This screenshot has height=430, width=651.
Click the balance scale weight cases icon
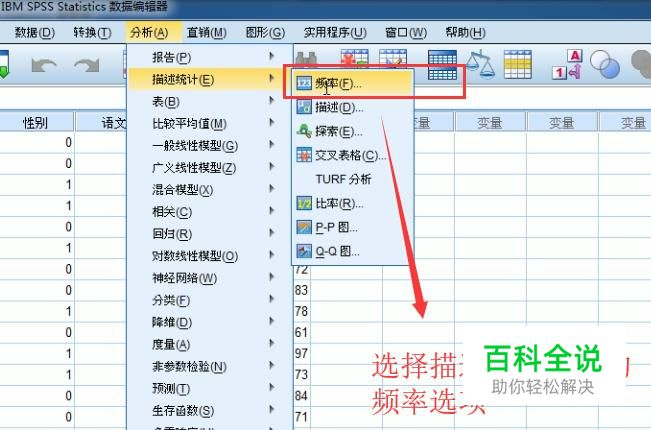click(480, 65)
